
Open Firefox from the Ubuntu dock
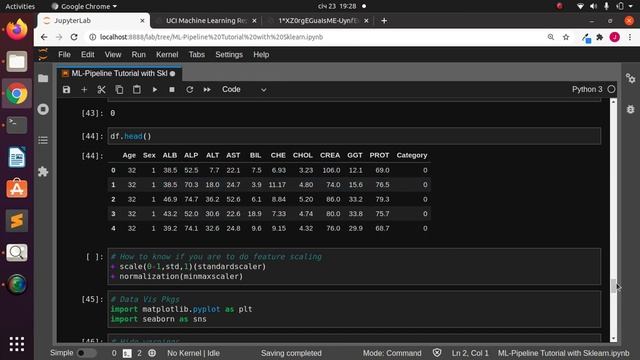tap(17, 29)
